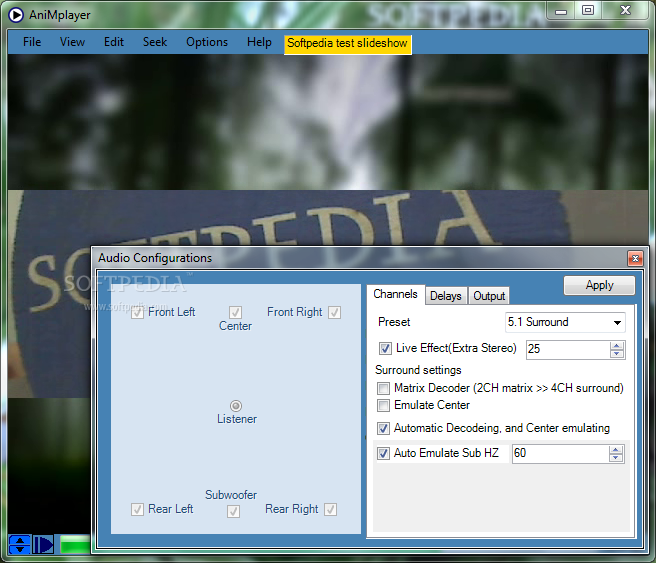Open the View menu
The height and width of the screenshot is (563, 656).
(72, 42)
